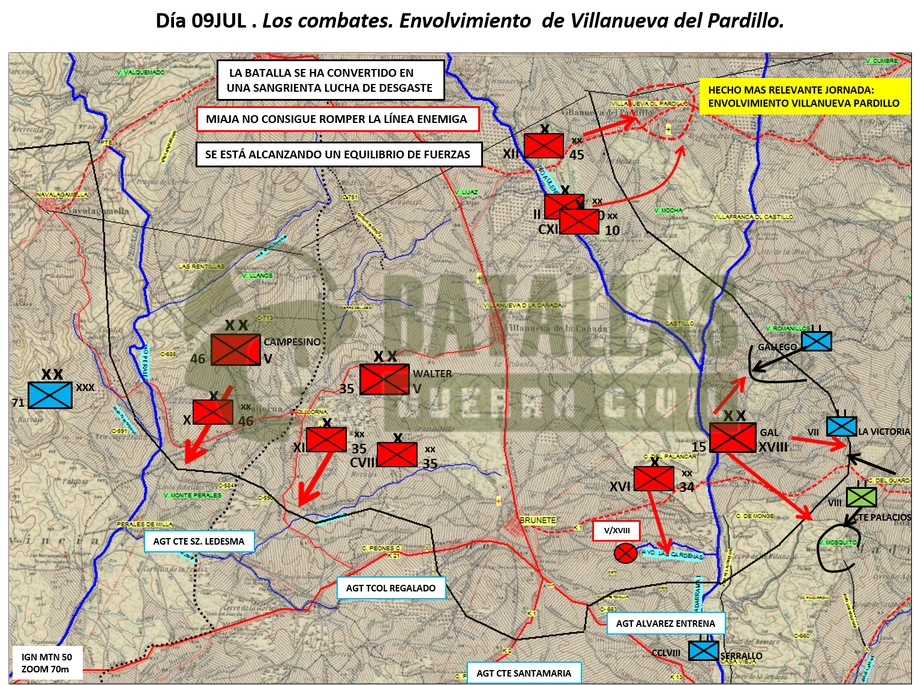Click the blue CCLVIII Serrallo unit symbol
Viewport: 921px width, 685px height.
tap(703, 650)
